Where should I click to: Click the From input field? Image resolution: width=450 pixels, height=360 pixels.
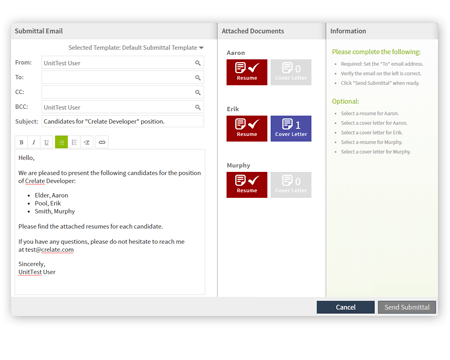tap(122, 63)
